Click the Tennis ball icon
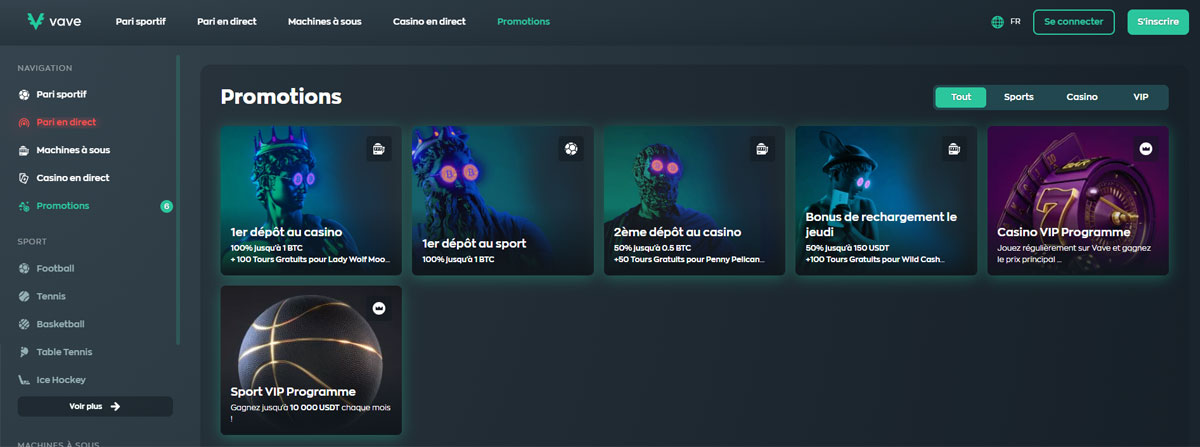 (24, 296)
